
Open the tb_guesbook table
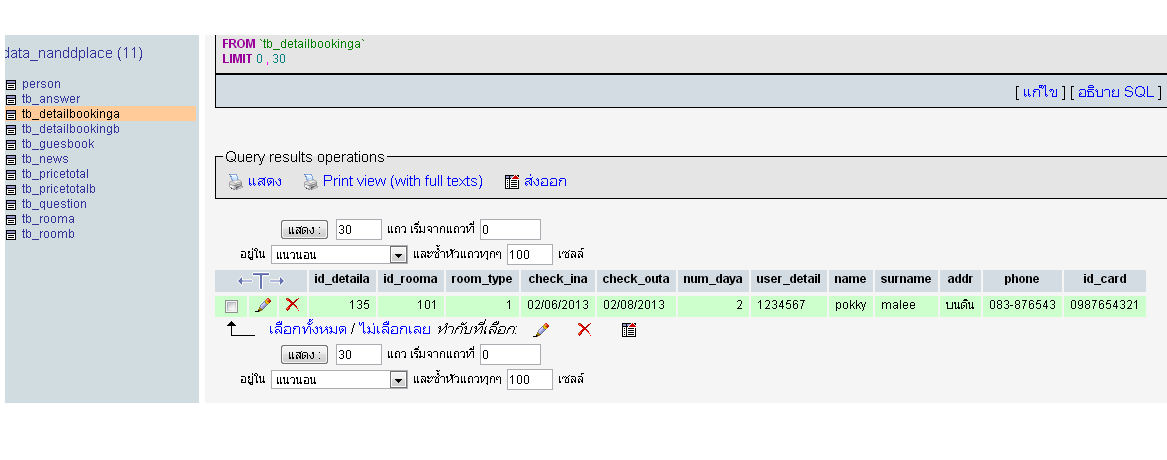click(x=58, y=144)
